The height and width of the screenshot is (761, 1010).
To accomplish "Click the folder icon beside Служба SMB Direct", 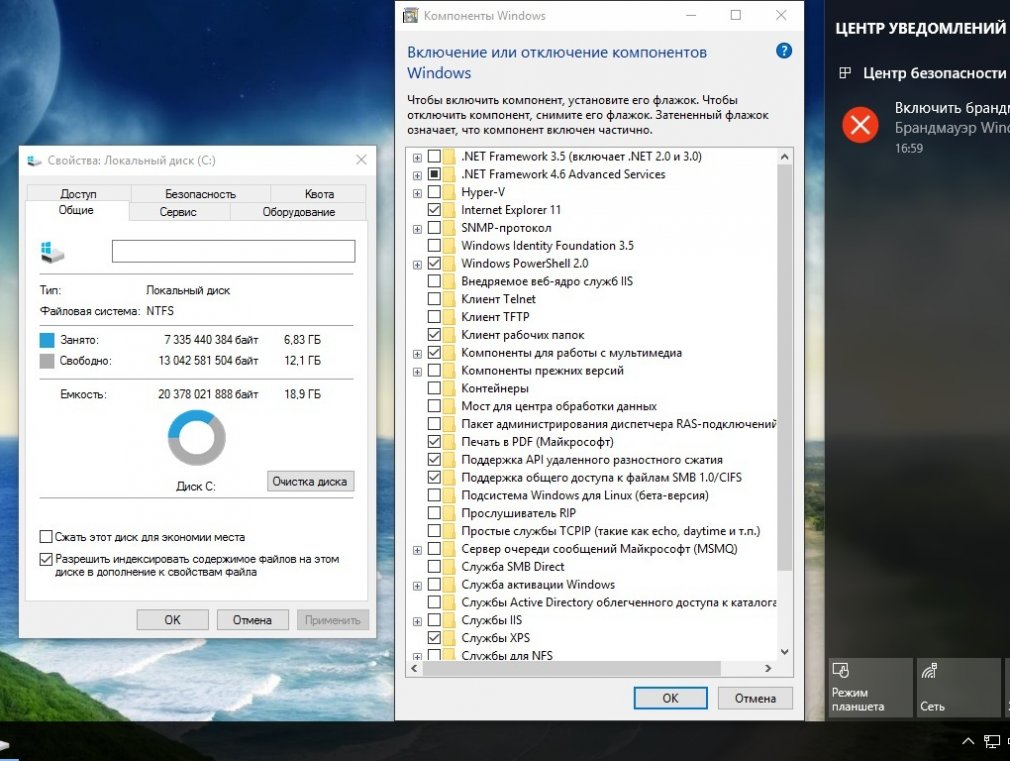I will point(449,566).
